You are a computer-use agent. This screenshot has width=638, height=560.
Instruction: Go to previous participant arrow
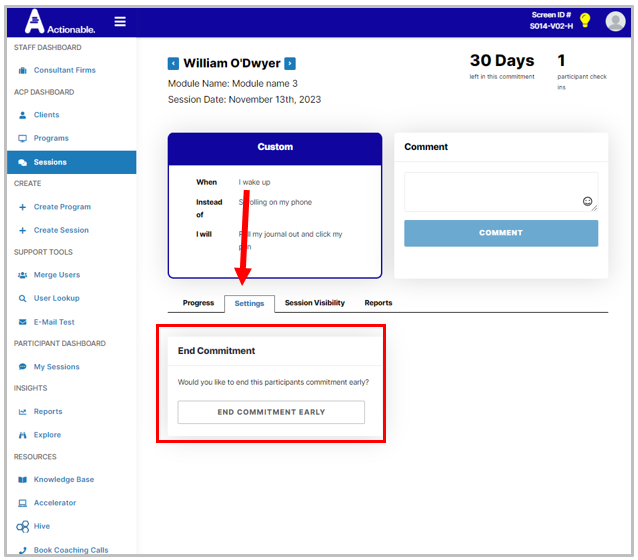pyautogui.click(x=173, y=64)
